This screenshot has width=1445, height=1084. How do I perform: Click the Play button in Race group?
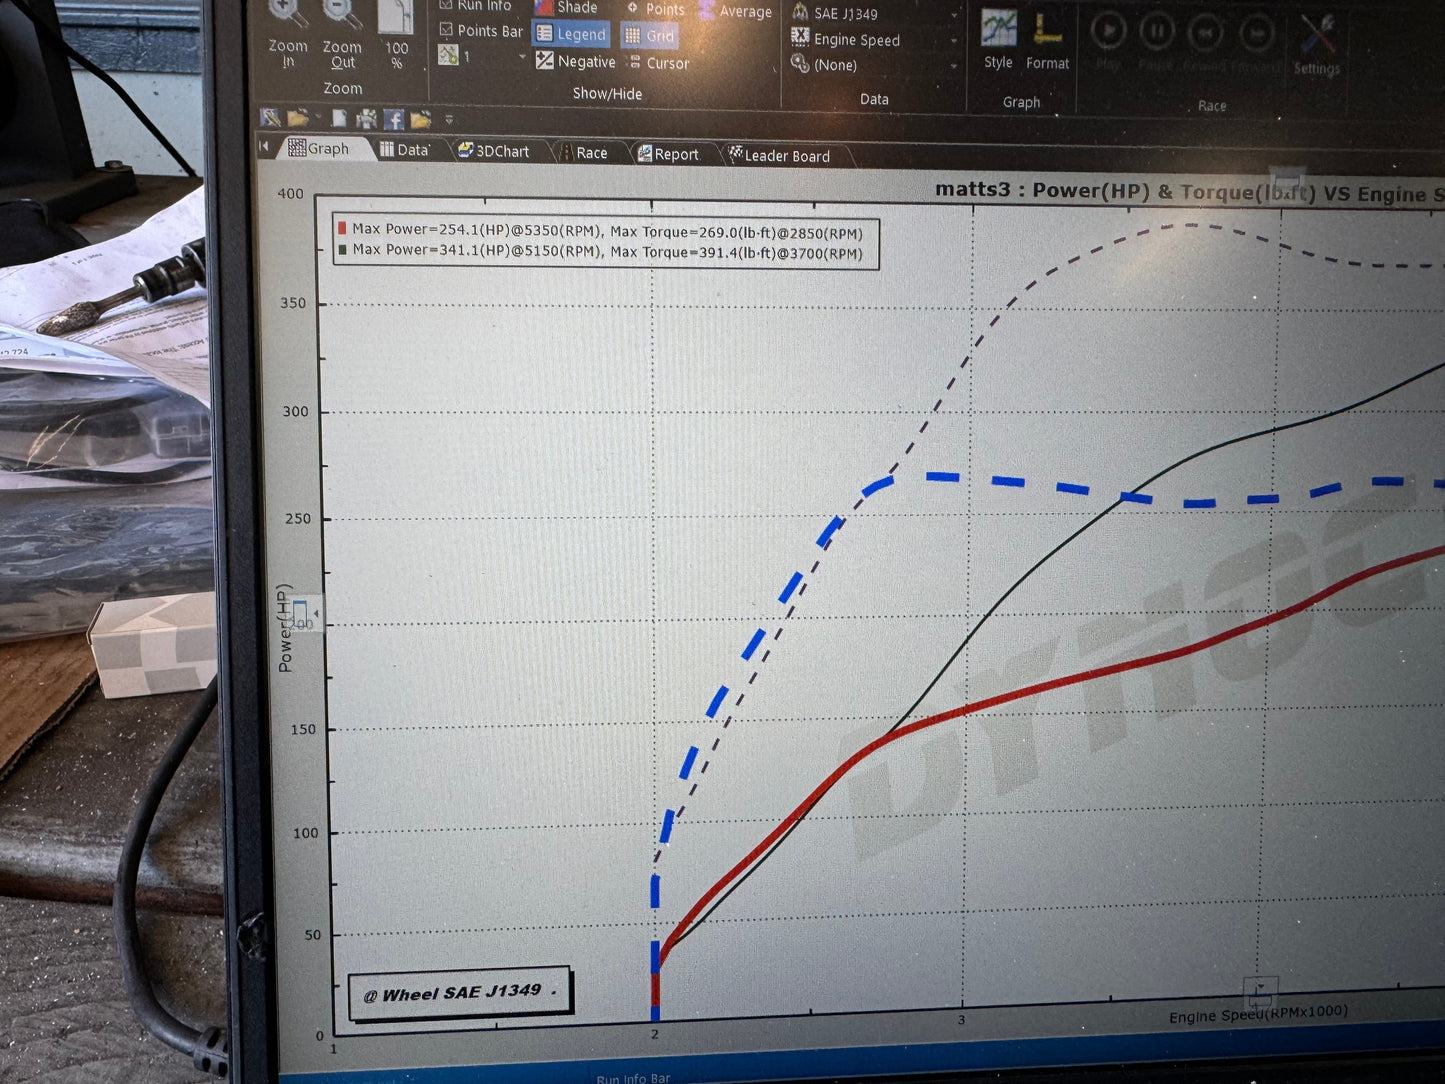point(1108,30)
